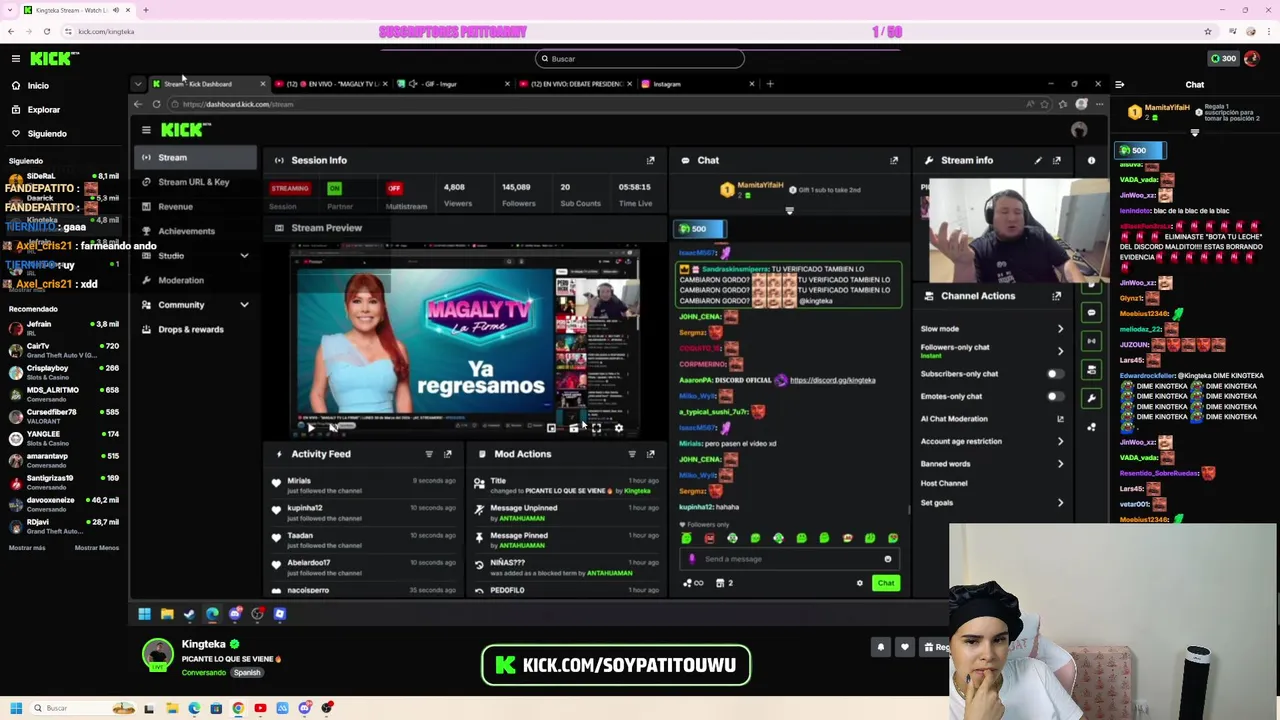Click Inicio in Kick left sidebar
The width and height of the screenshot is (1280, 720).
coord(38,86)
